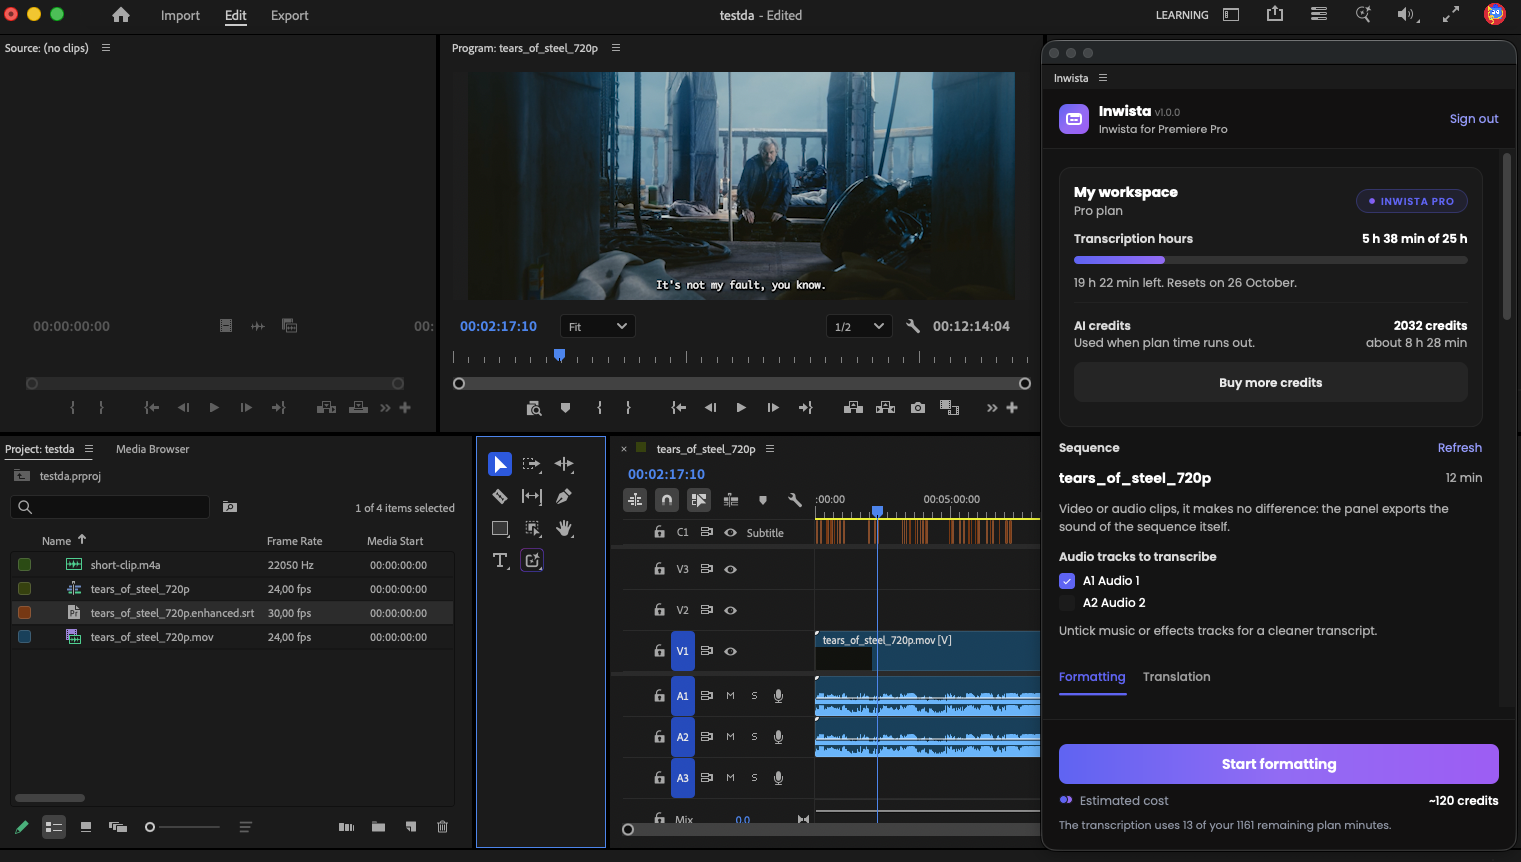
Task: Select the Hand tool
Action: pos(564,528)
